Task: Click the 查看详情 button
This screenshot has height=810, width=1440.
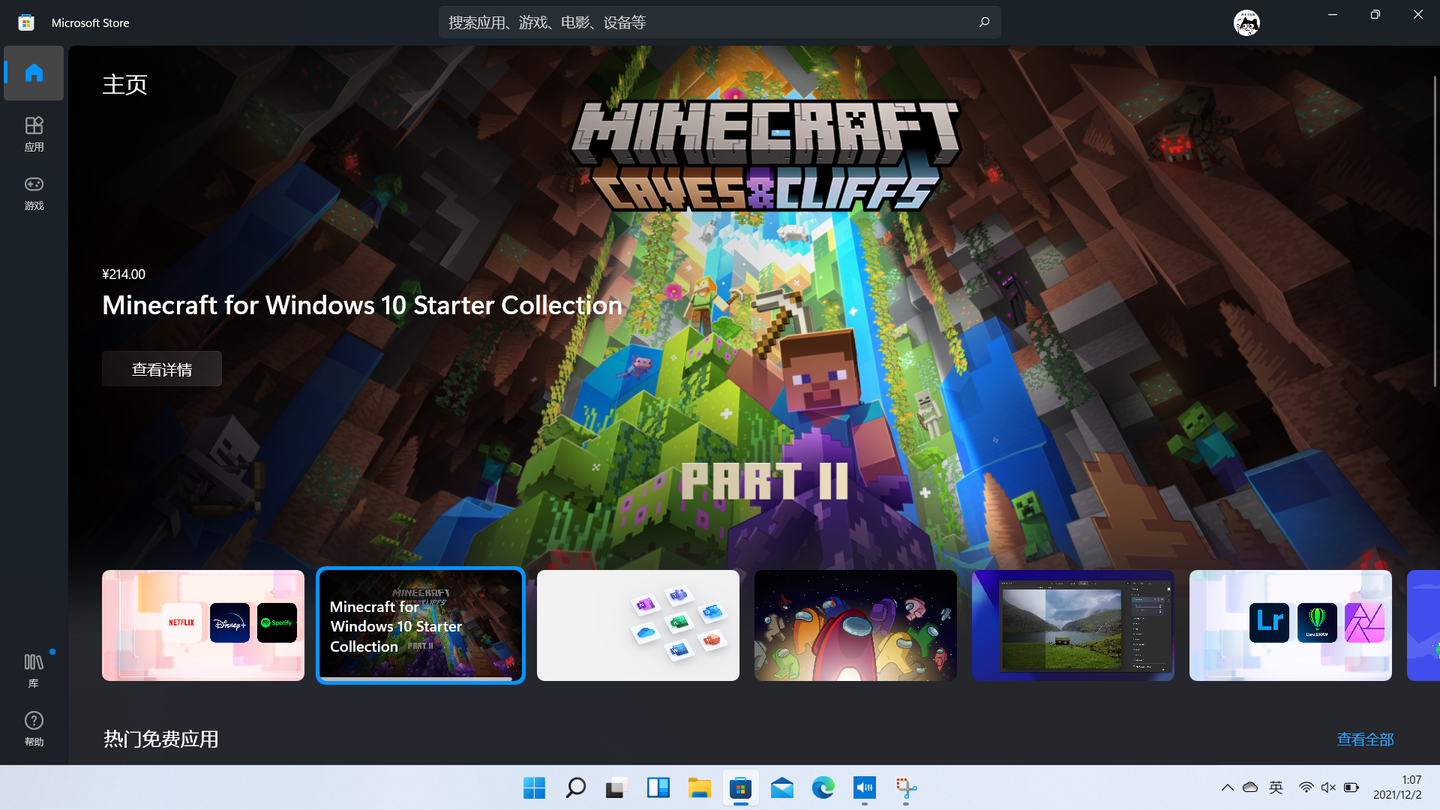Action: pyautogui.click(x=162, y=369)
